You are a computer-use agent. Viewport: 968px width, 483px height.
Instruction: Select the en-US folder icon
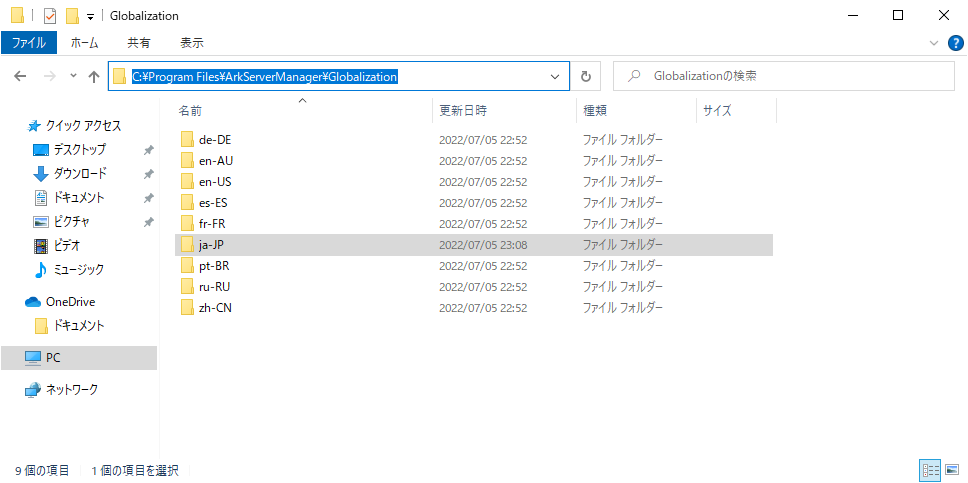coord(188,182)
